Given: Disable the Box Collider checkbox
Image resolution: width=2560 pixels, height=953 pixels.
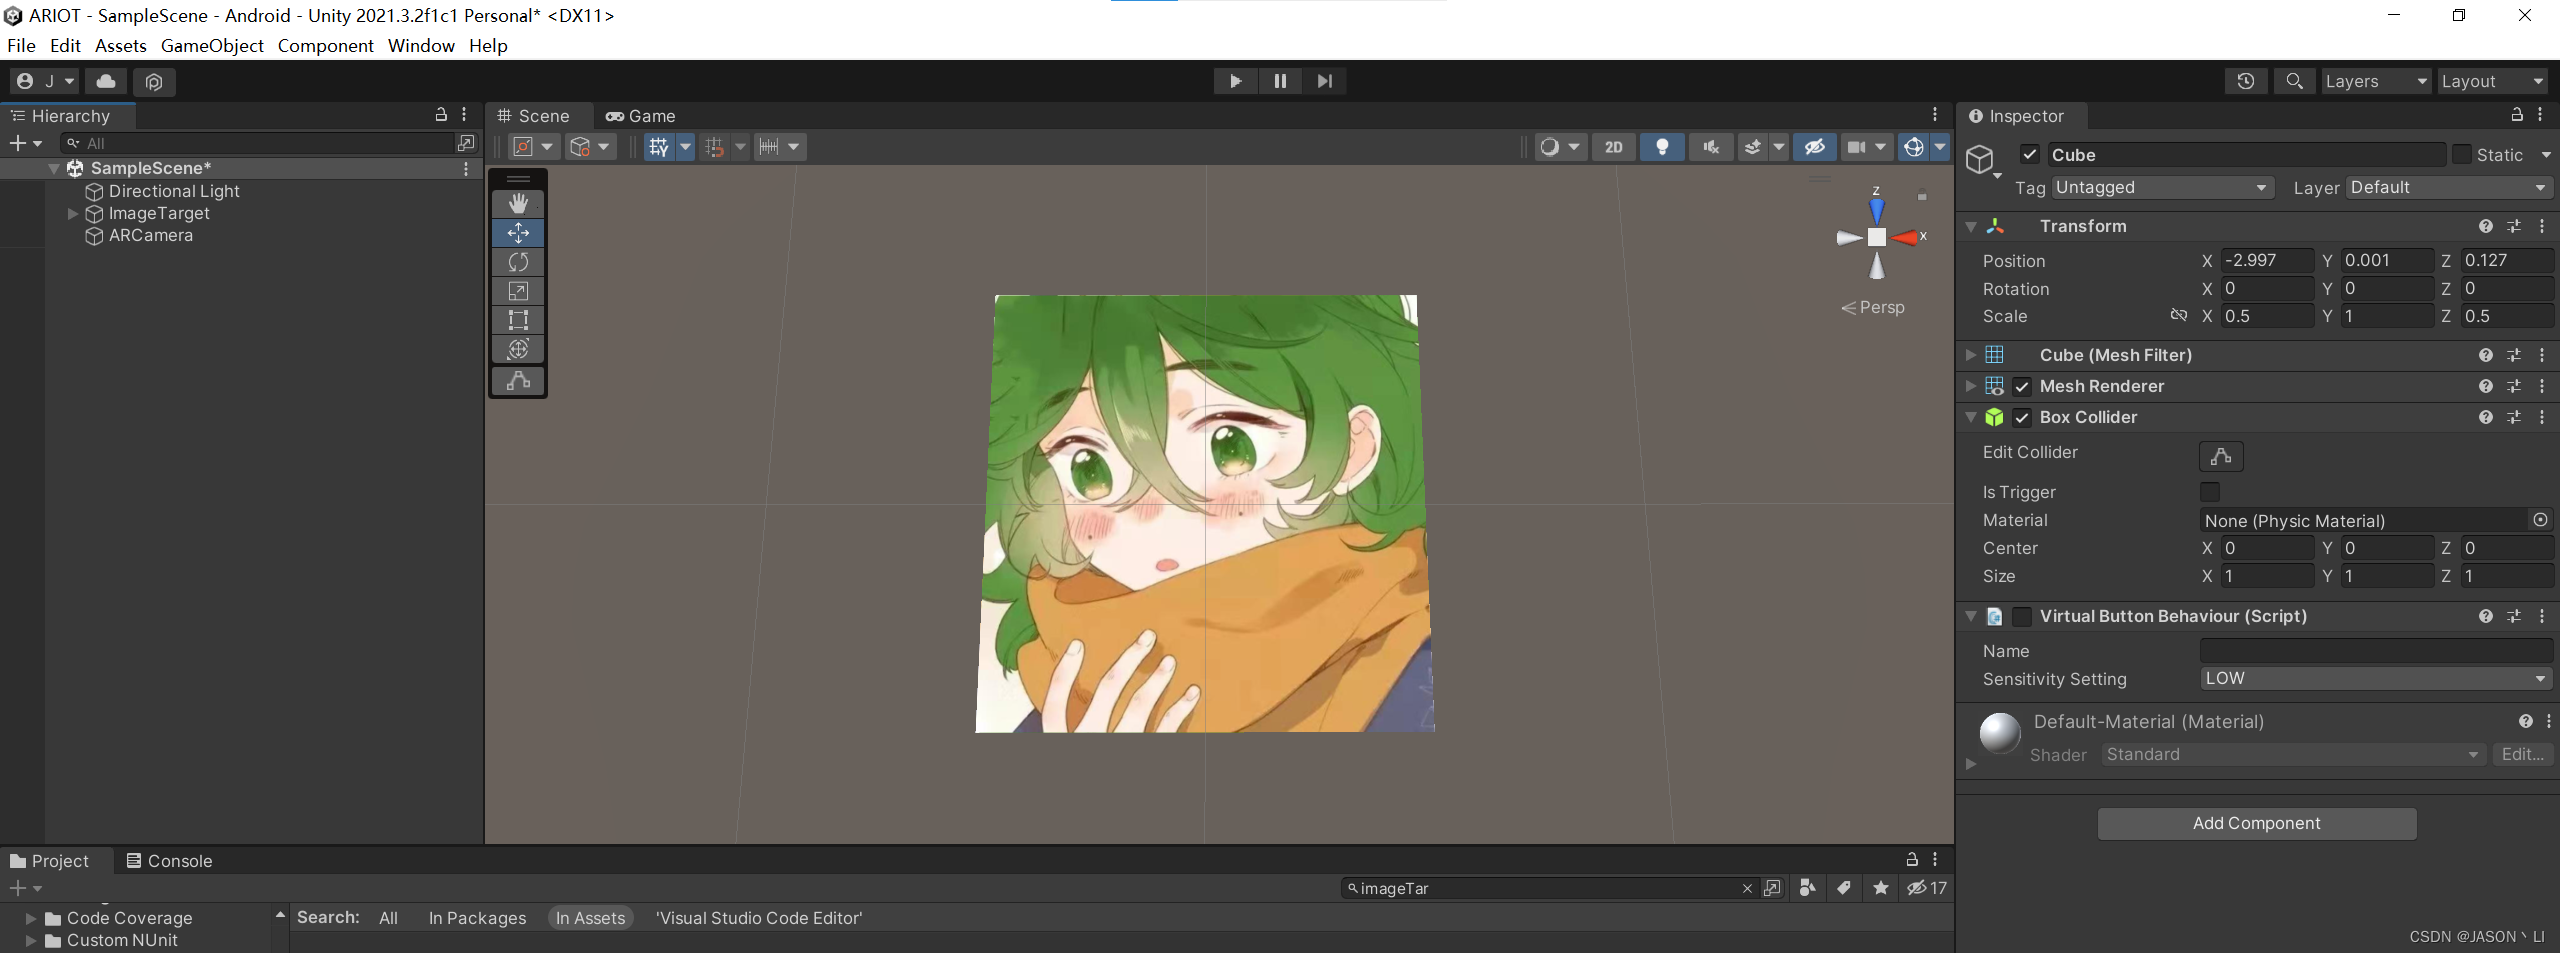Looking at the screenshot, I should 2022,417.
